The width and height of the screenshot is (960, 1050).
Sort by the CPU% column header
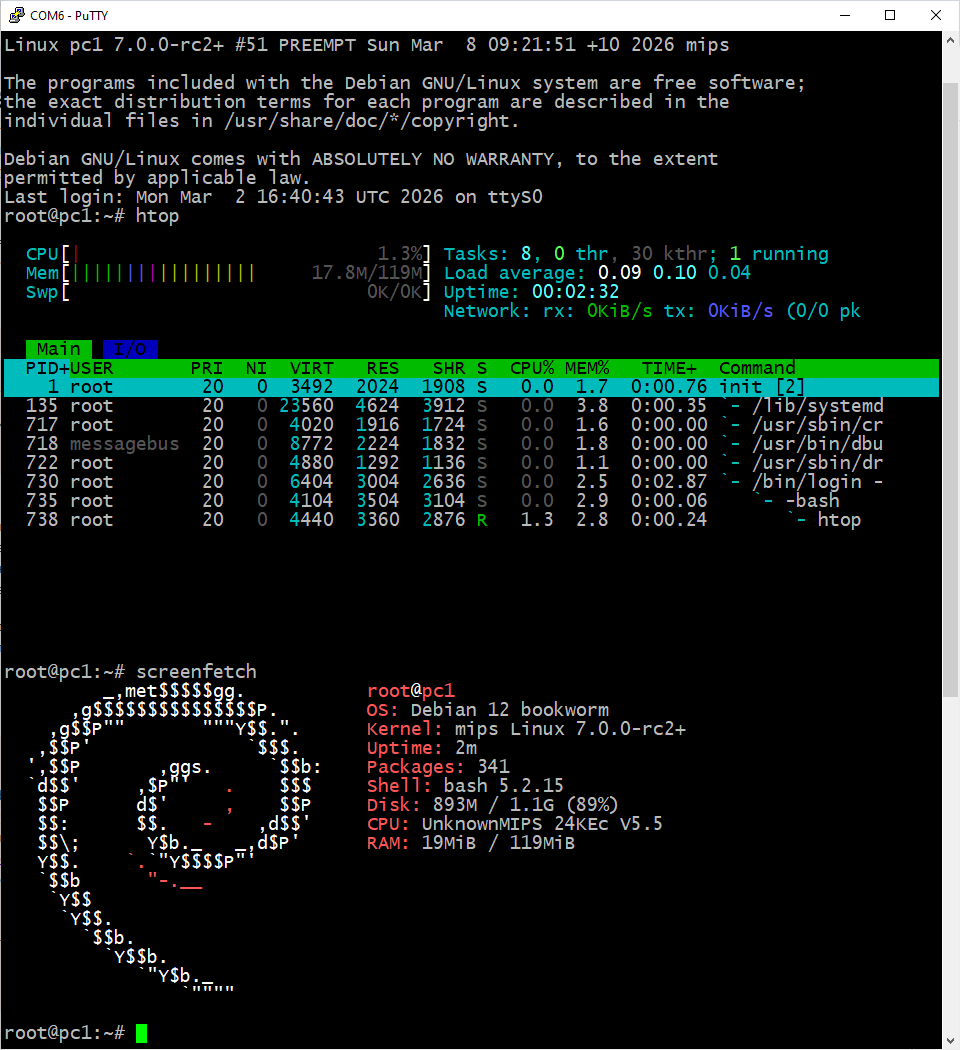(532, 368)
